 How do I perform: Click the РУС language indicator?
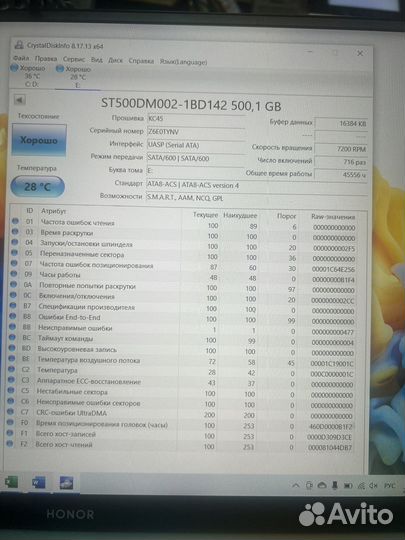point(390,486)
